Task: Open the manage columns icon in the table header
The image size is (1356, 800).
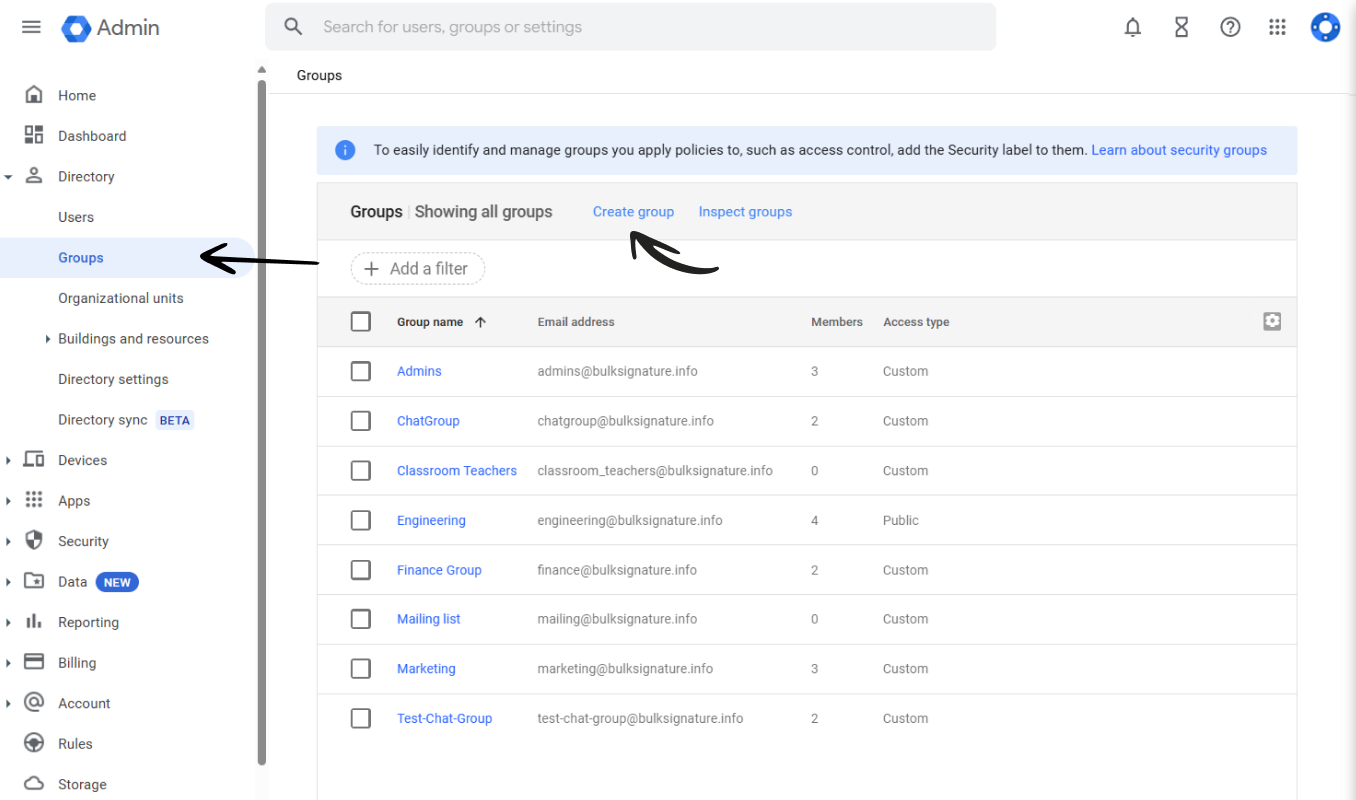Action: tap(1272, 321)
